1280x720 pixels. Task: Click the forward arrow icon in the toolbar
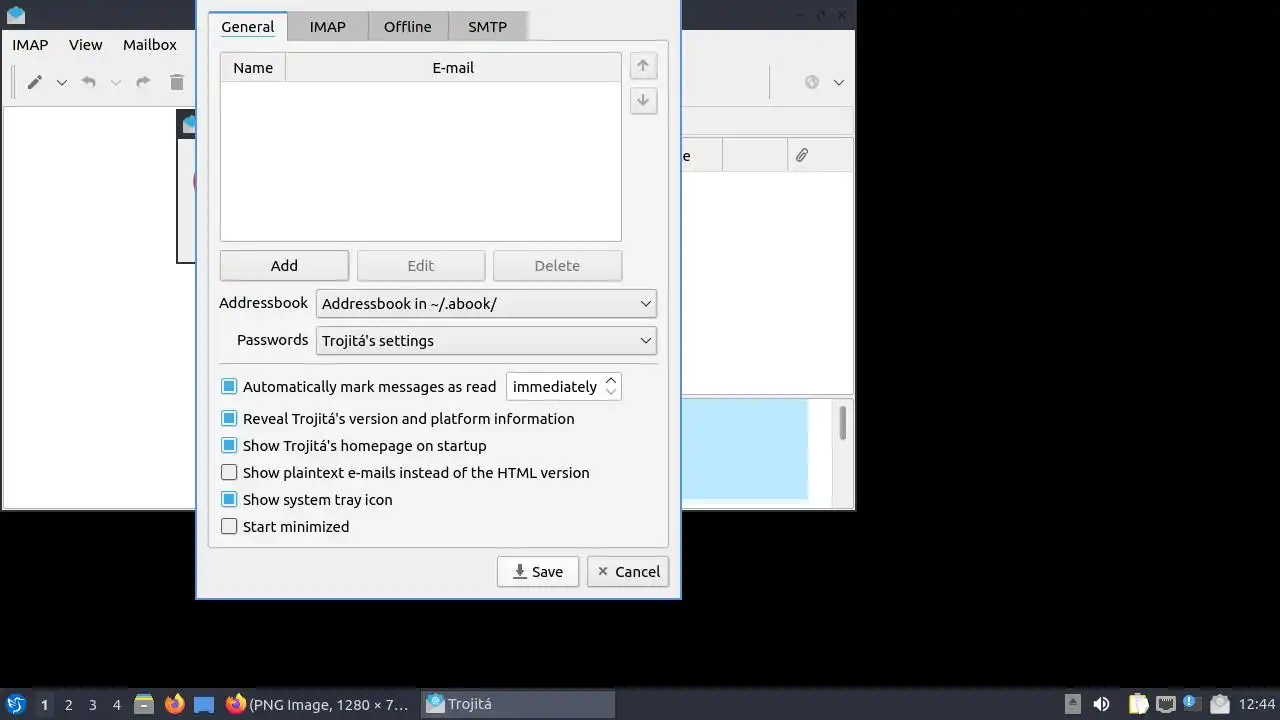pos(143,82)
